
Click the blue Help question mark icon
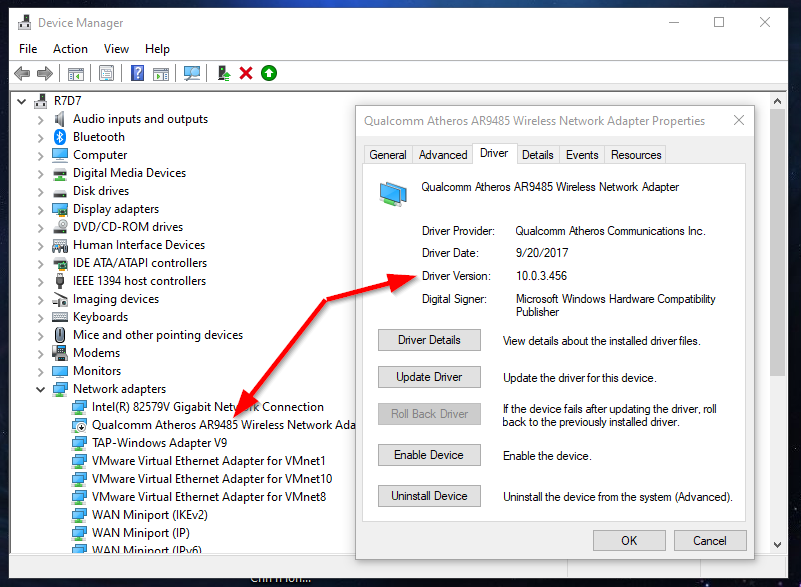coord(137,73)
